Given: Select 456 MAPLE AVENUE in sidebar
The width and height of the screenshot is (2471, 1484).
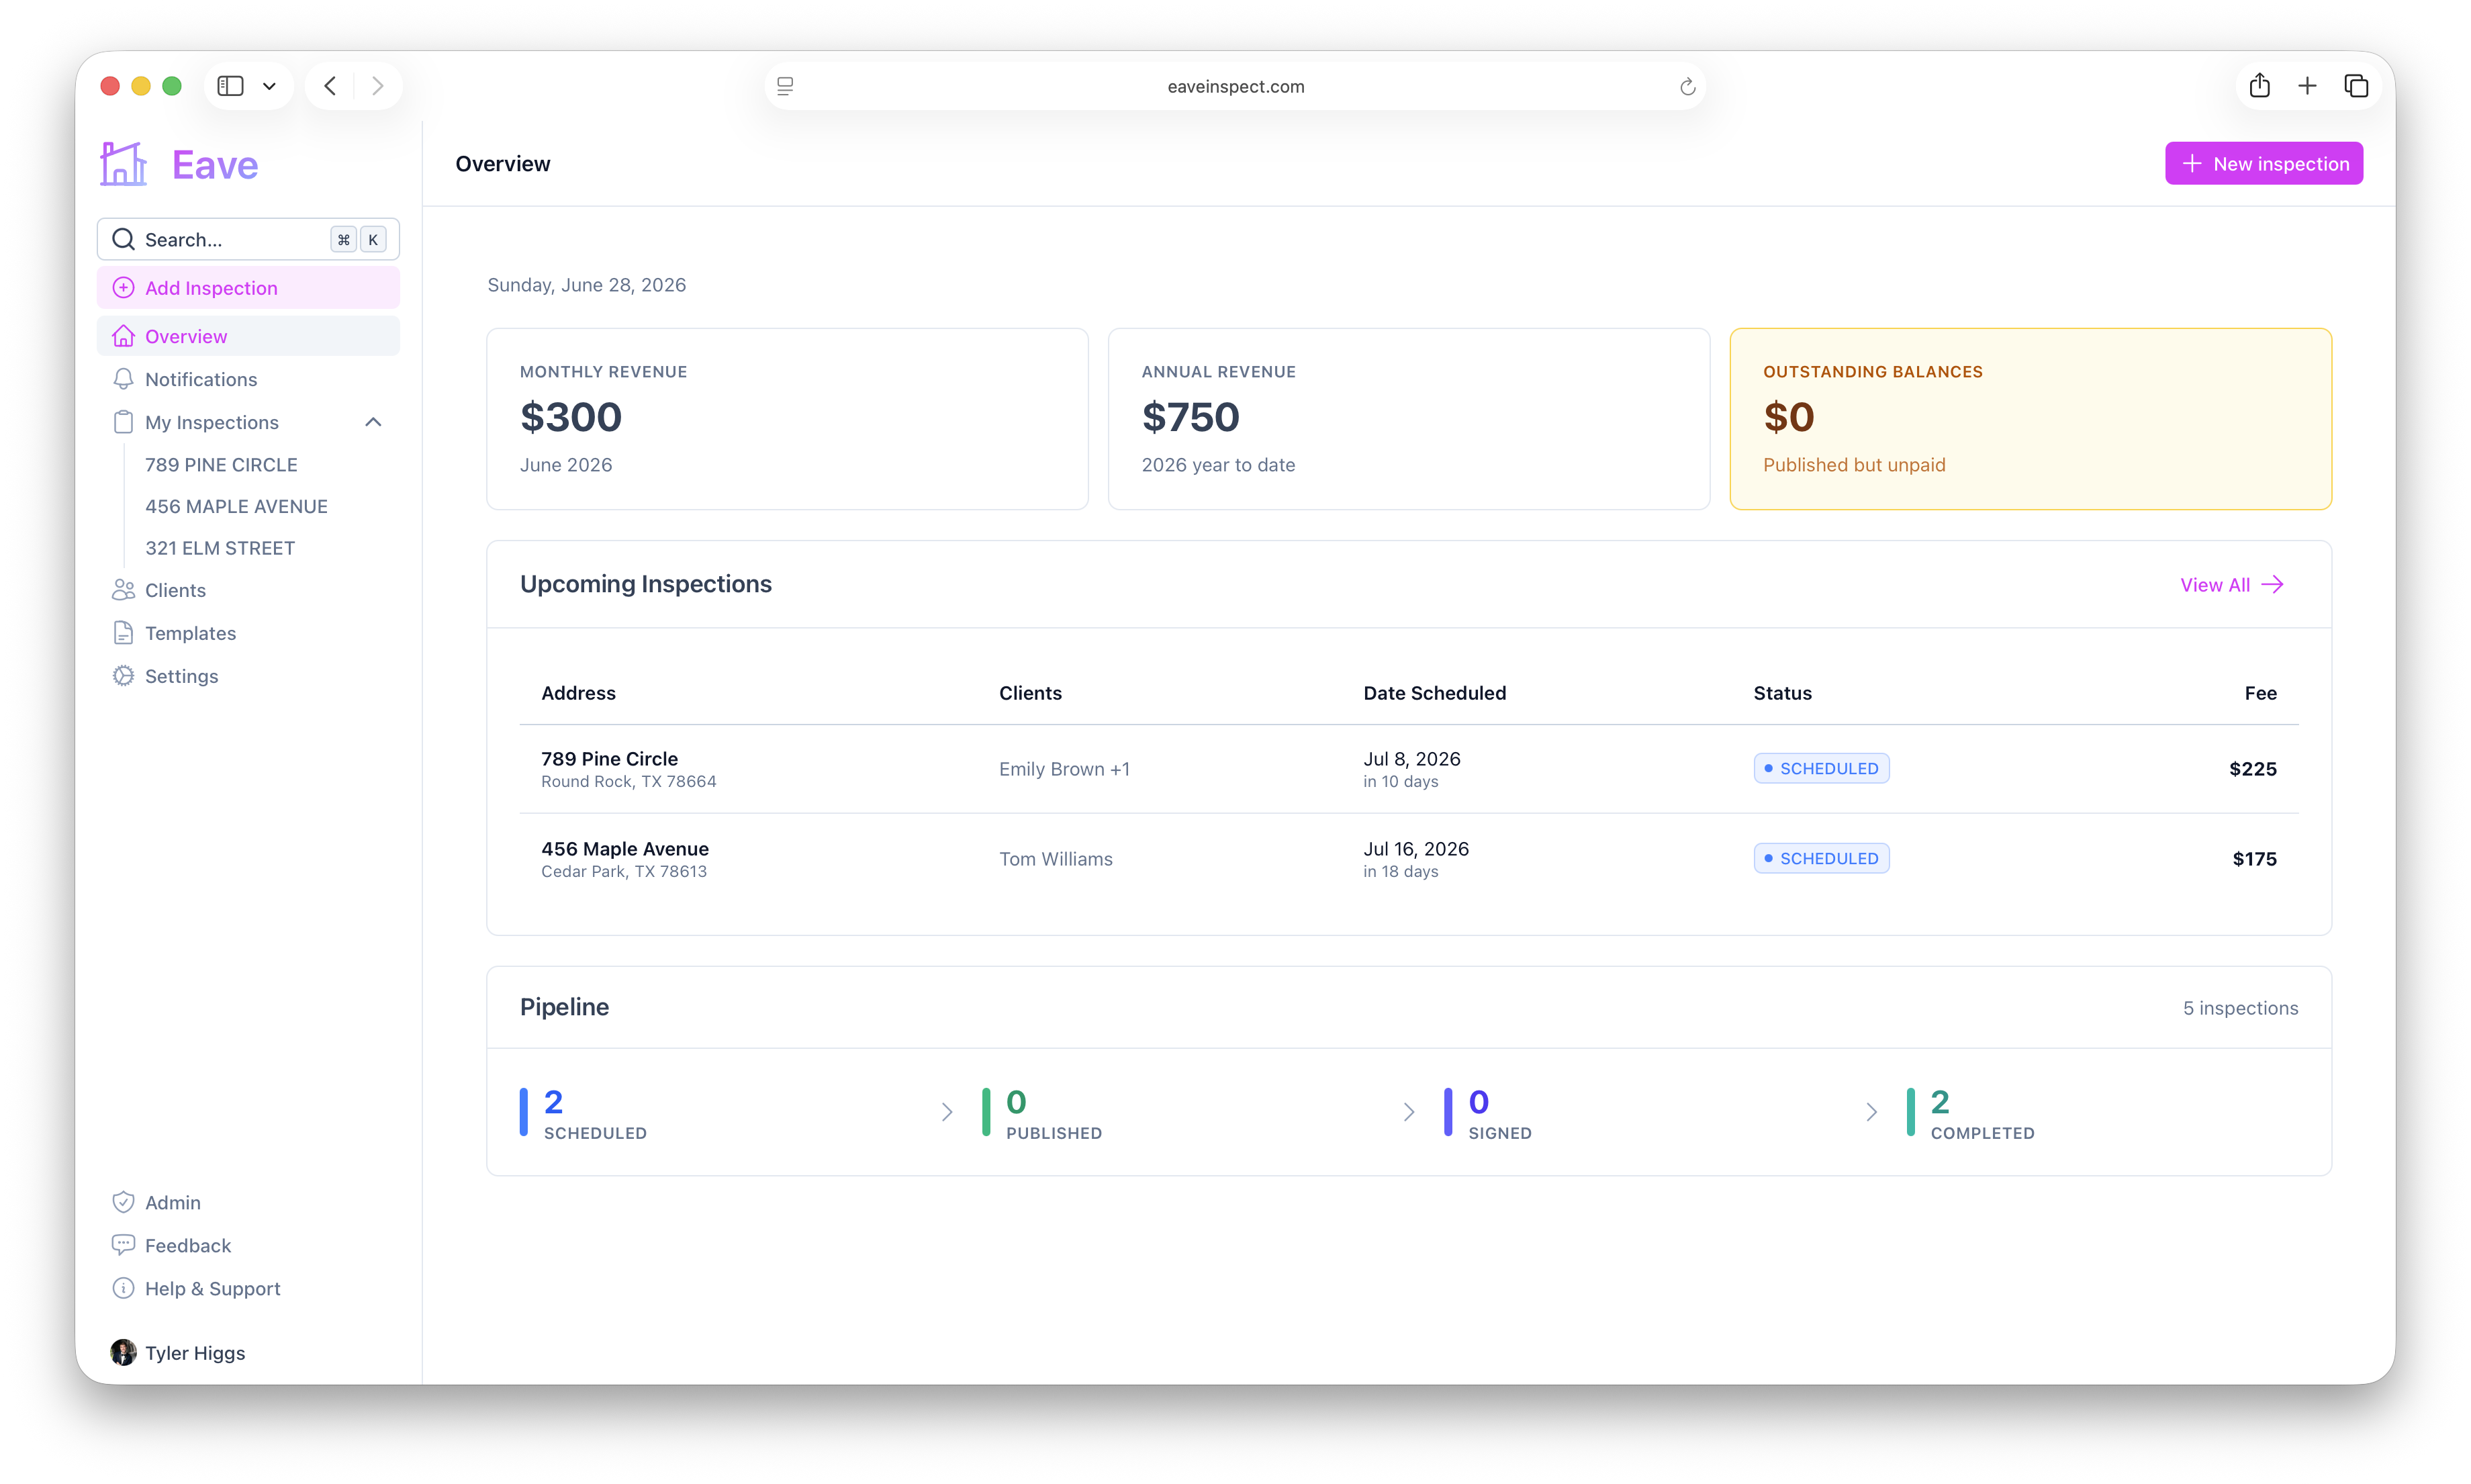Looking at the screenshot, I should 236,506.
